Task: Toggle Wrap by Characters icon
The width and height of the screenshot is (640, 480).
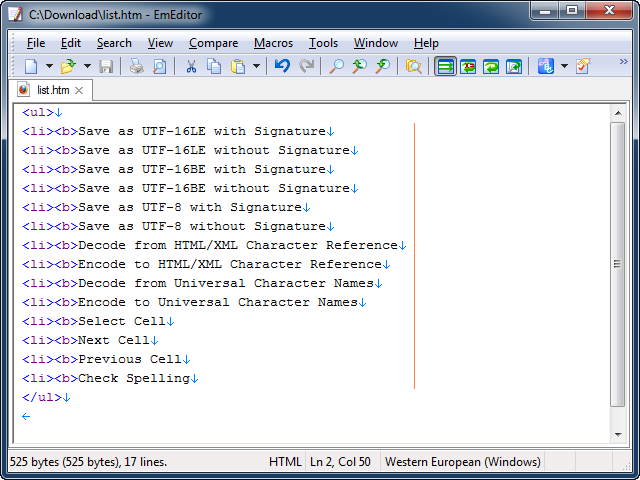Action: click(x=468, y=67)
